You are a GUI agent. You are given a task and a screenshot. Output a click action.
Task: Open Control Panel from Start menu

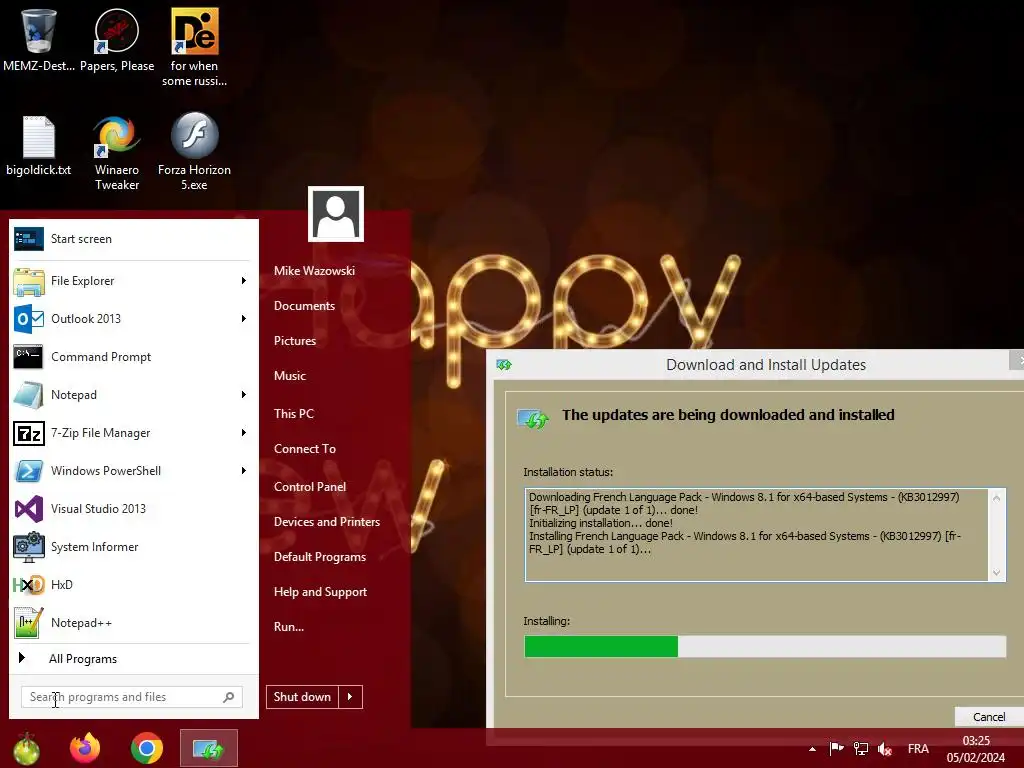click(x=310, y=487)
